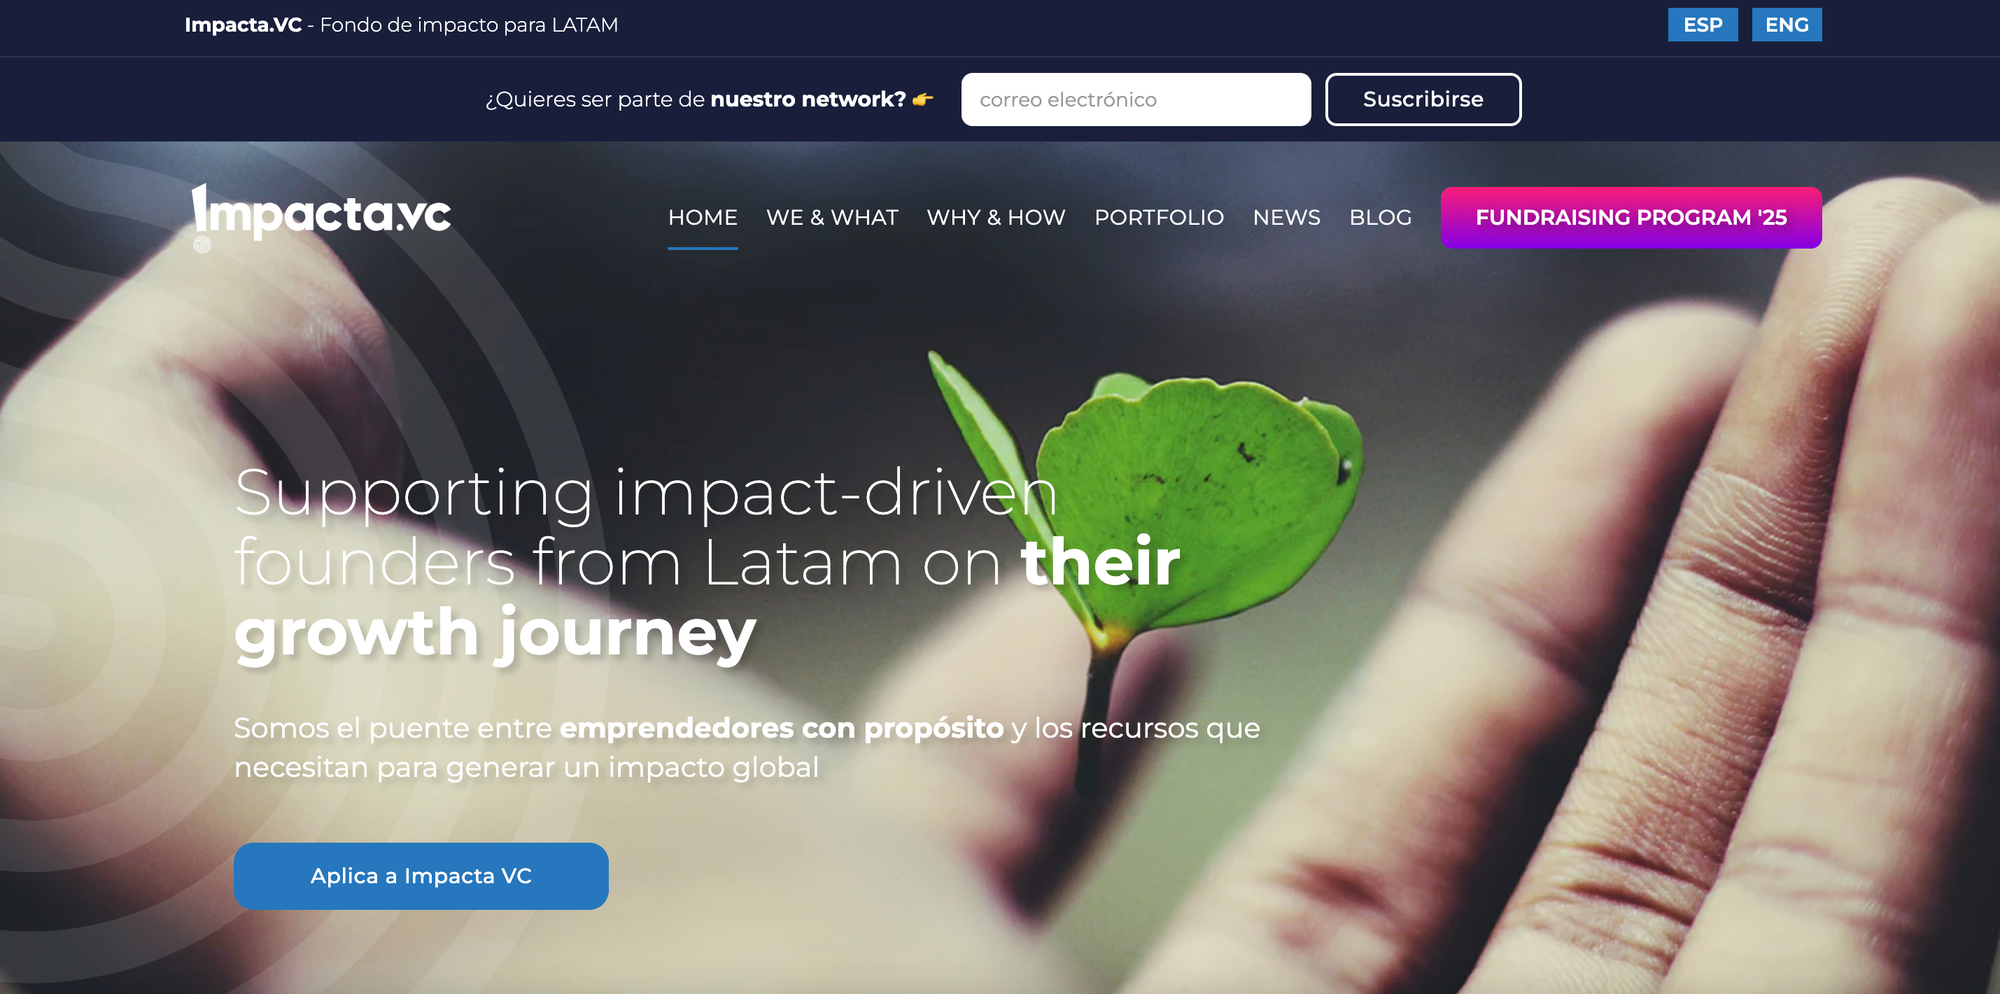2000x994 pixels.
Task: Click 'emprendedores con propósito' bold text
Action: 781,728
